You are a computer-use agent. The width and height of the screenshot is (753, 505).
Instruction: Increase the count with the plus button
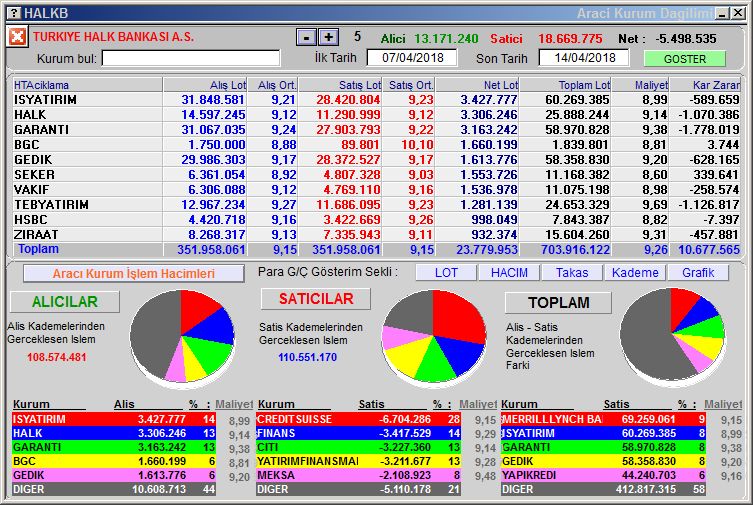pos(328,37)
